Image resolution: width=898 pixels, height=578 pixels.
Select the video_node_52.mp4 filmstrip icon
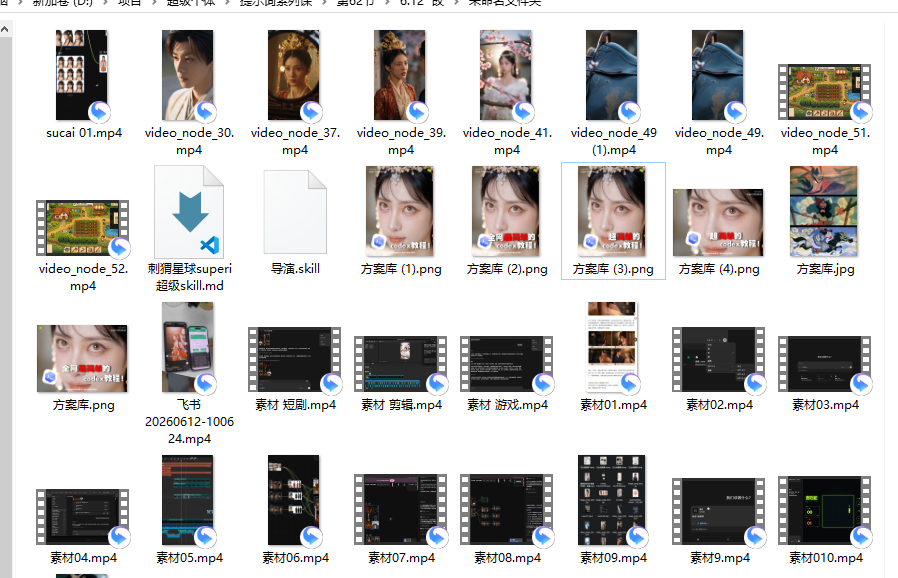coord(82,228)
